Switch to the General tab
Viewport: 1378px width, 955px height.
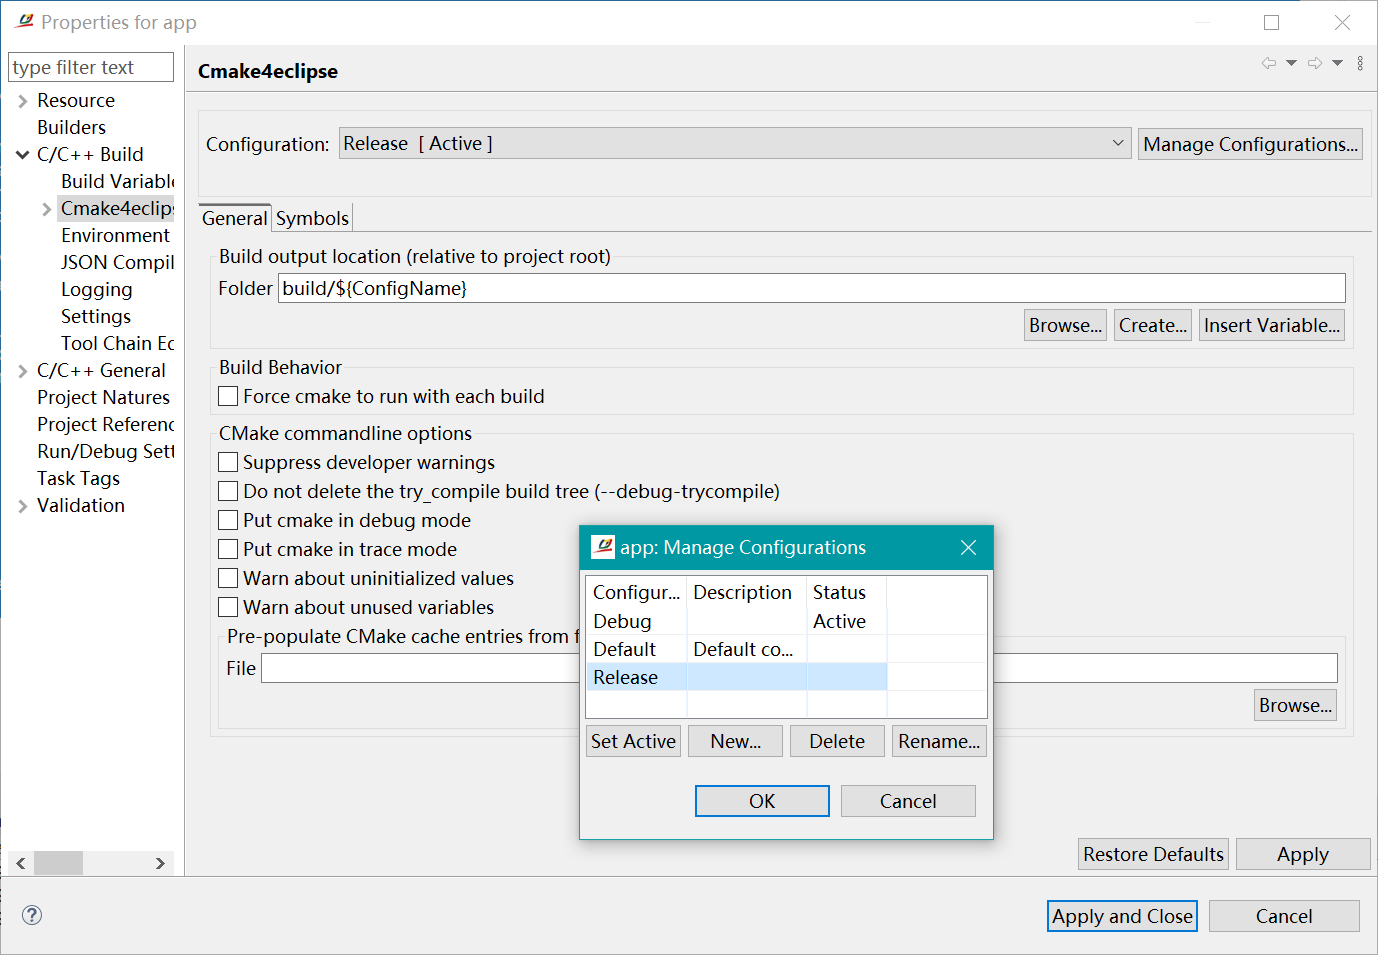click(235, 218)
